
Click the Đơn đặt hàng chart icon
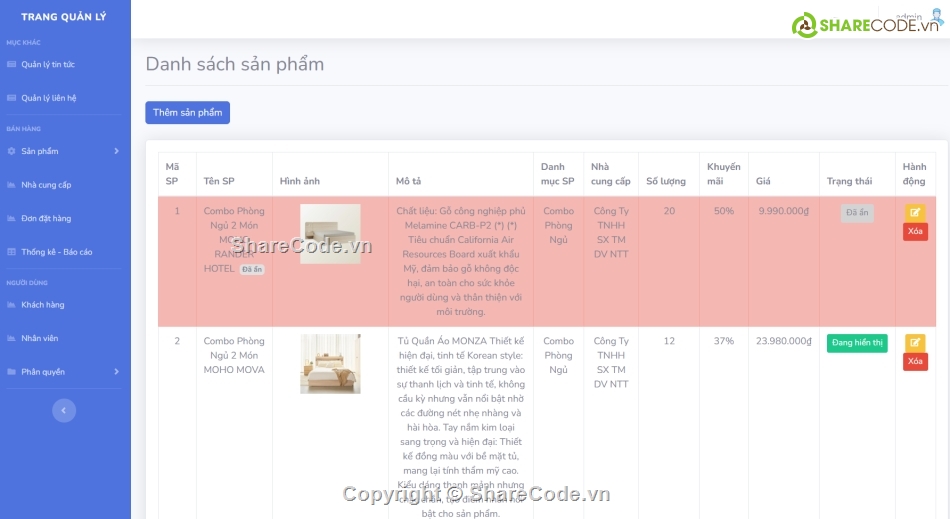click(11, 218)
